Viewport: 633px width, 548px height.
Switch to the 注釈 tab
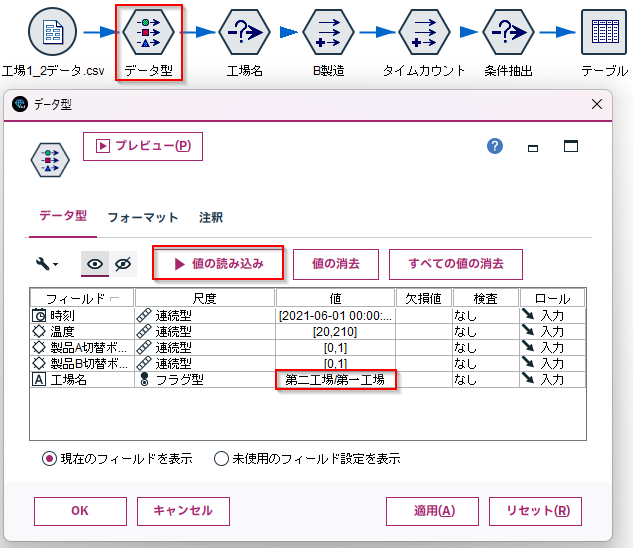pyautogui.click(x=211, y=218)
